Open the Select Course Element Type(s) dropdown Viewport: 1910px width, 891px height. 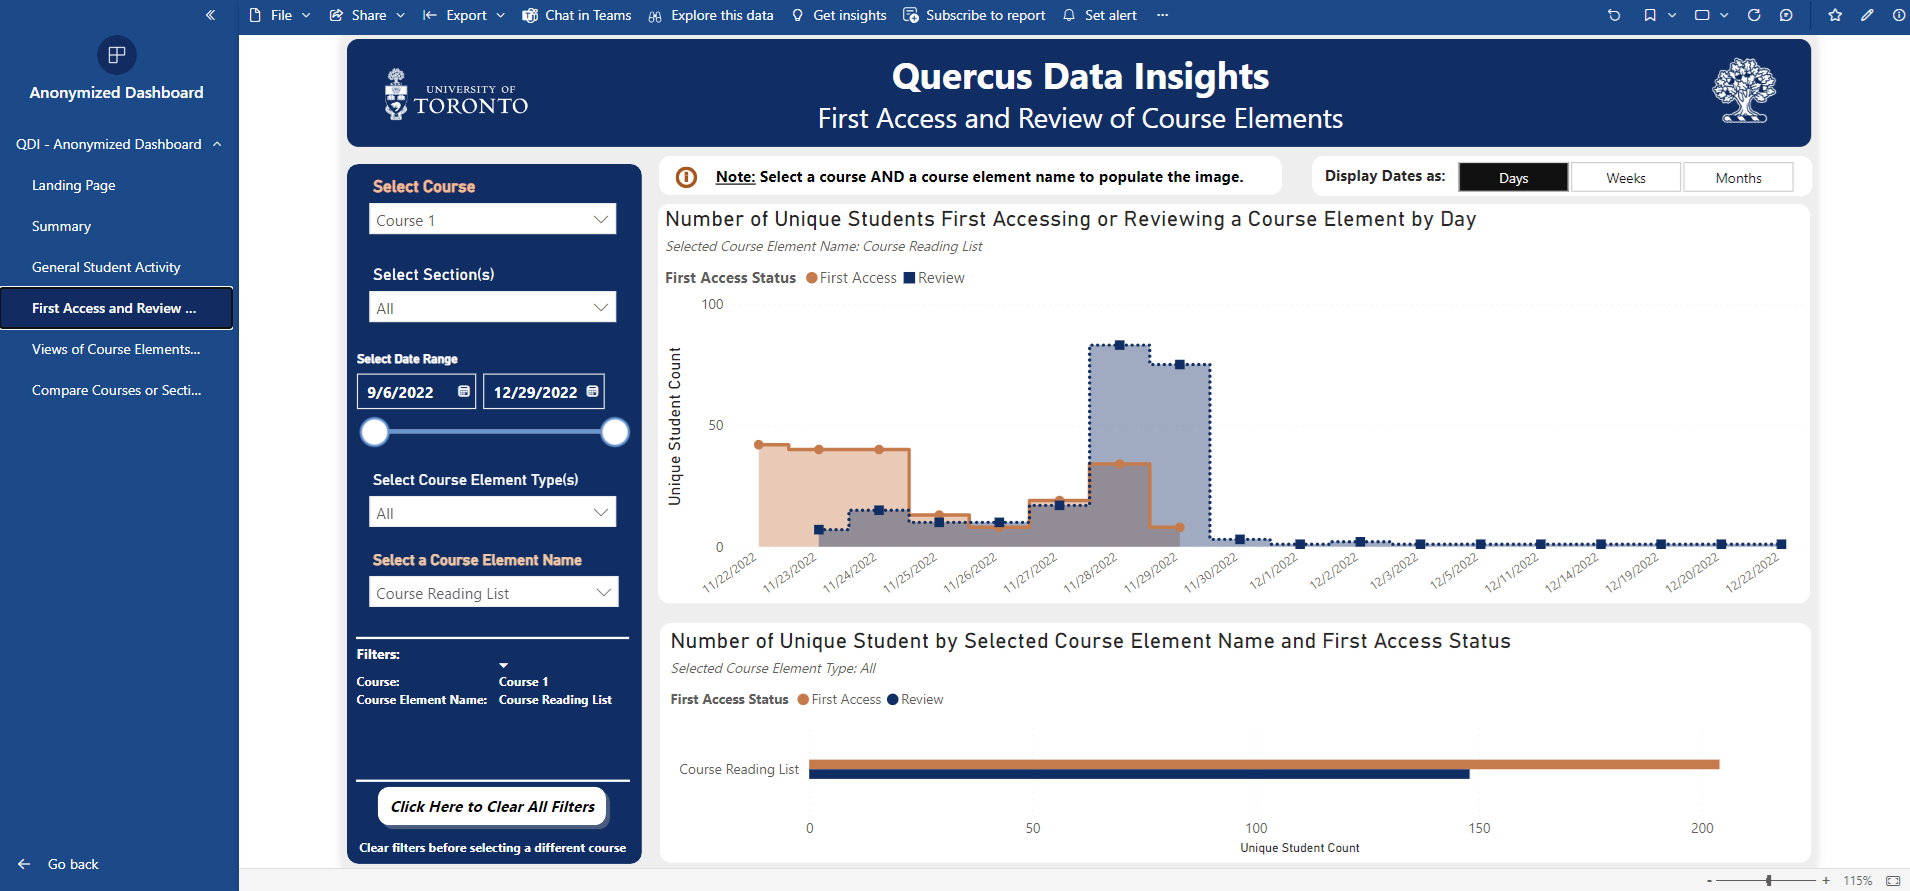click(x=492, y=512)
